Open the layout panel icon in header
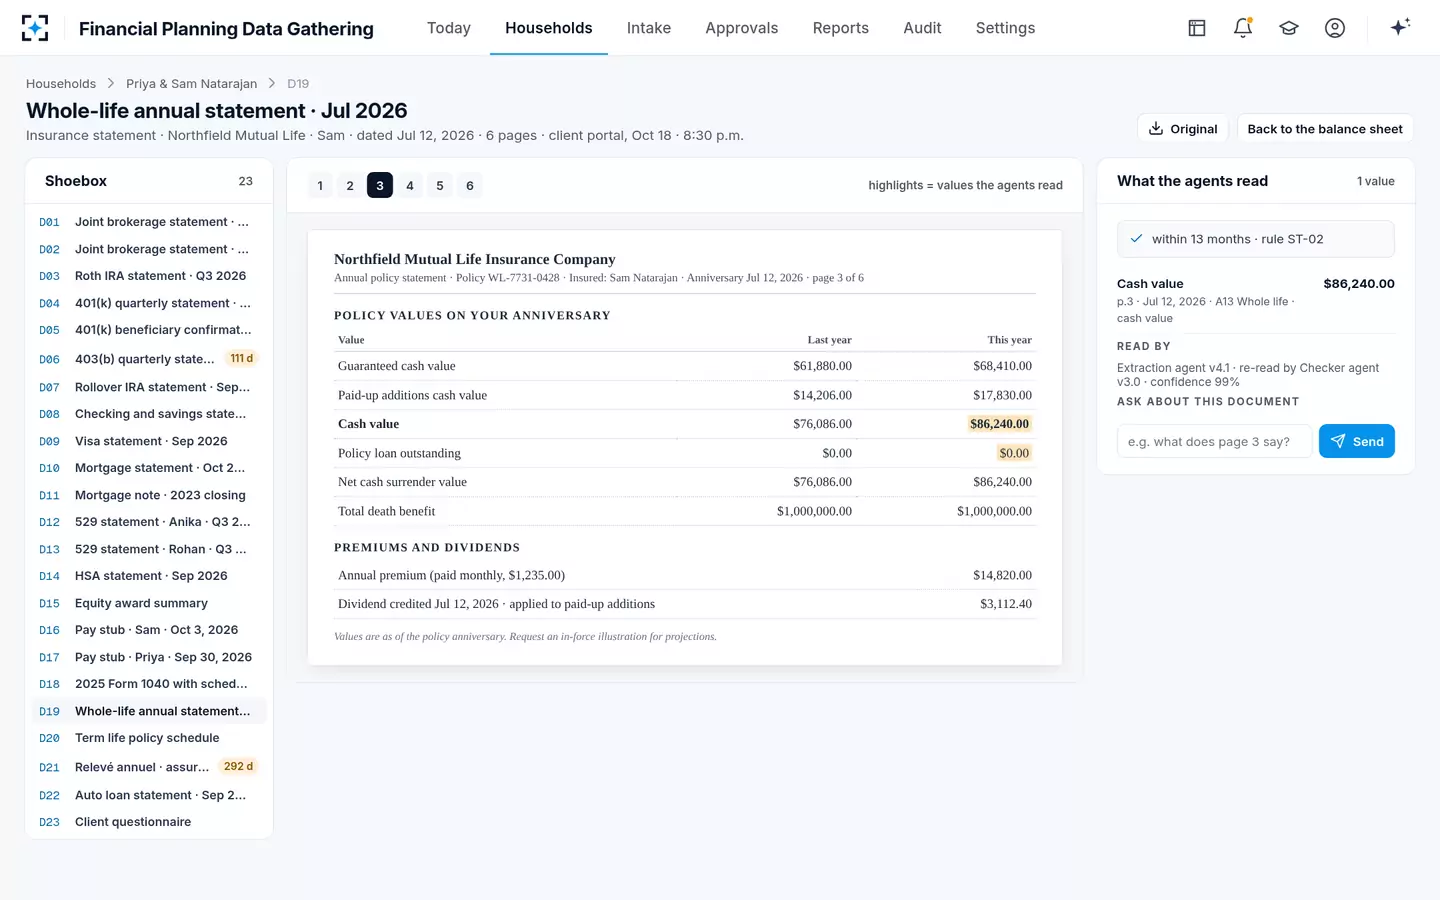1440x900 pixels. pos(1197,28)
